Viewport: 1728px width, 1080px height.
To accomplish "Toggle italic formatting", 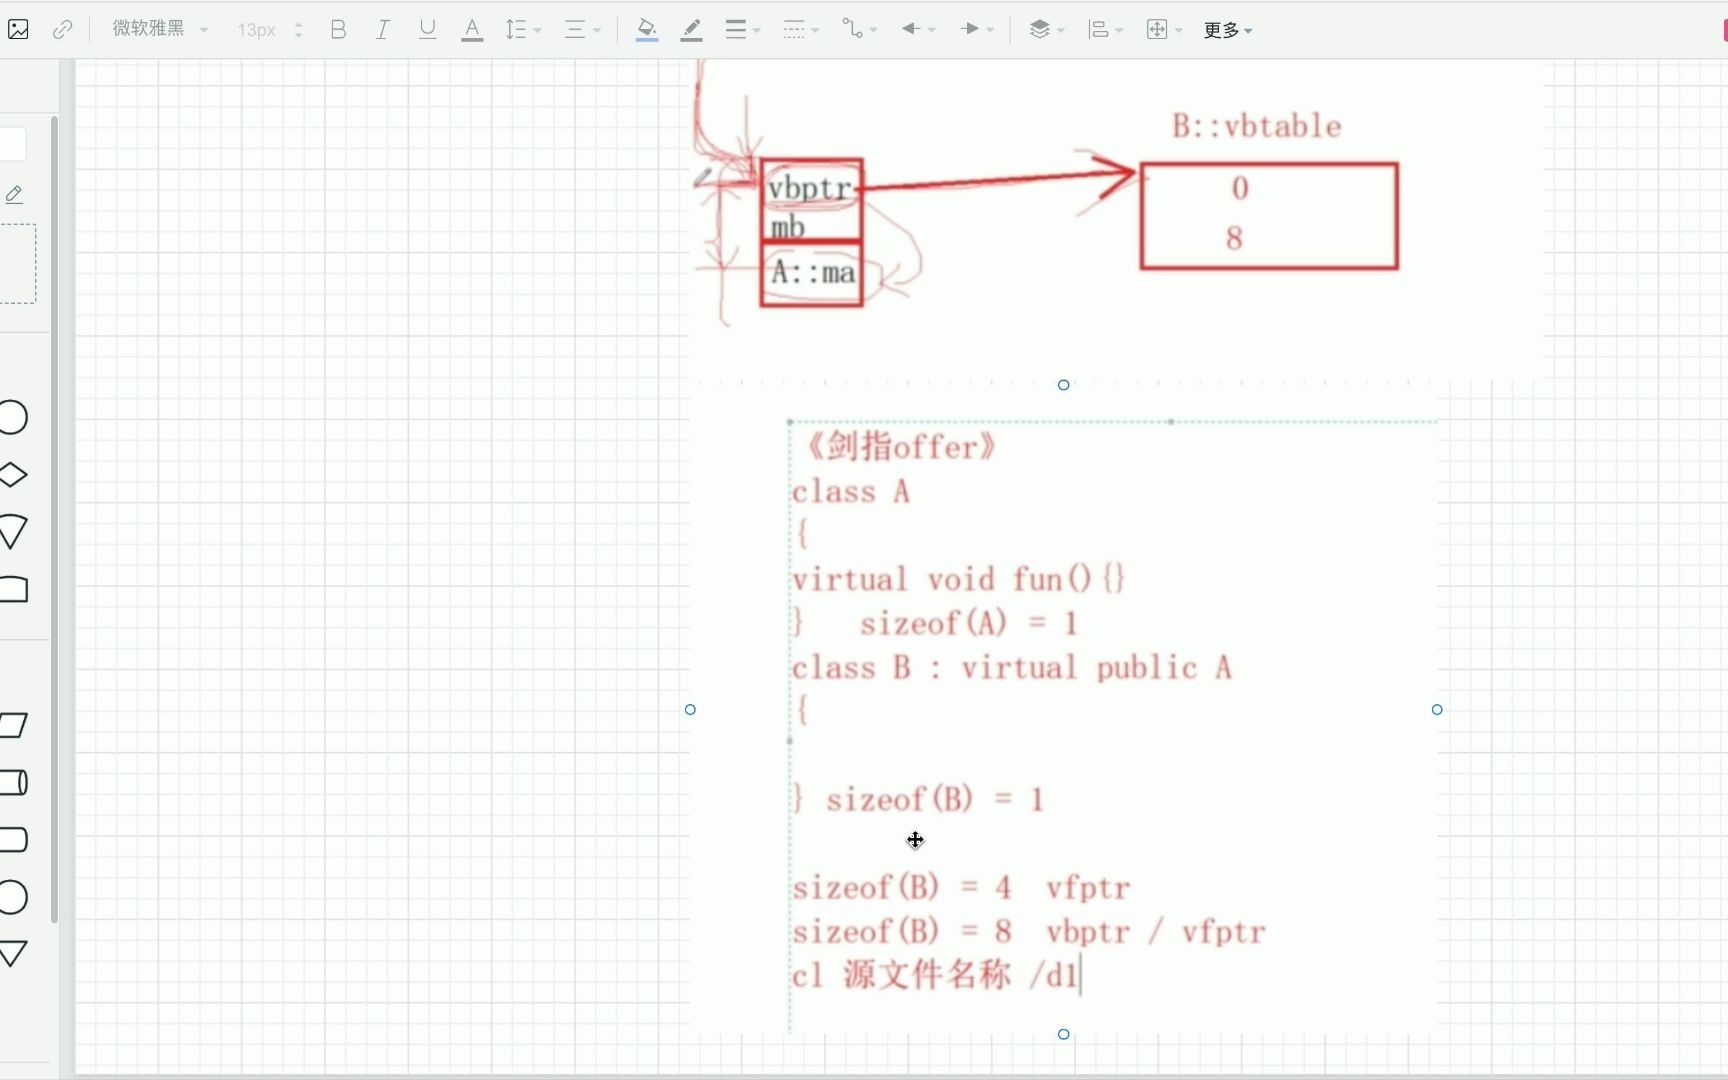I will tap(382, 30).
